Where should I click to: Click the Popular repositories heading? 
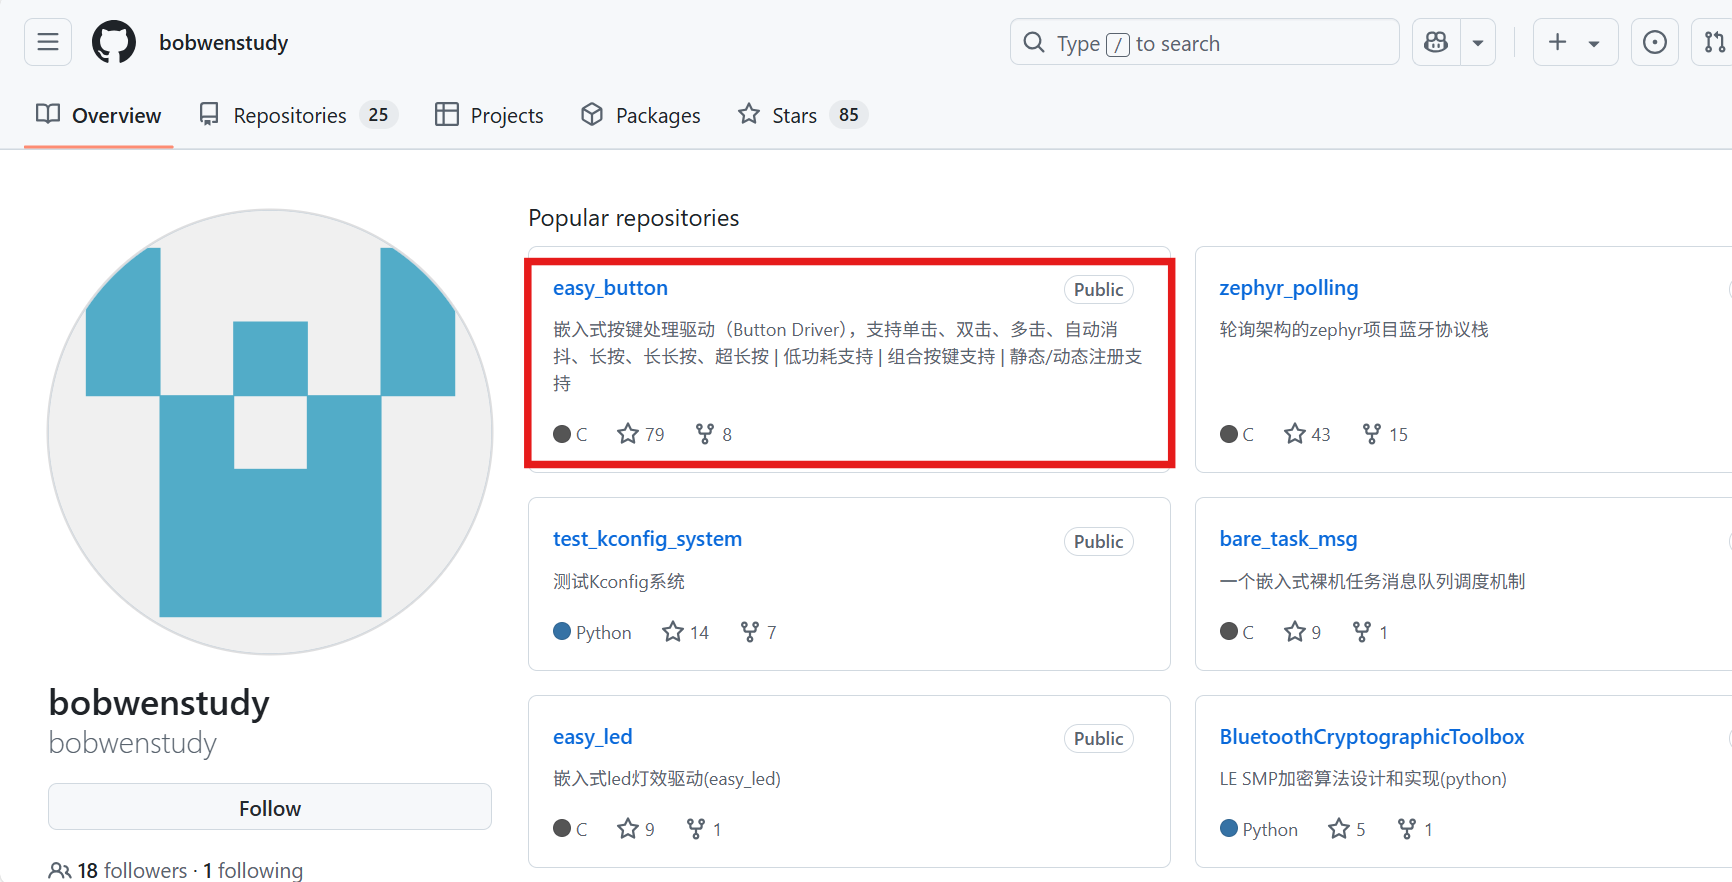point(634,218)
